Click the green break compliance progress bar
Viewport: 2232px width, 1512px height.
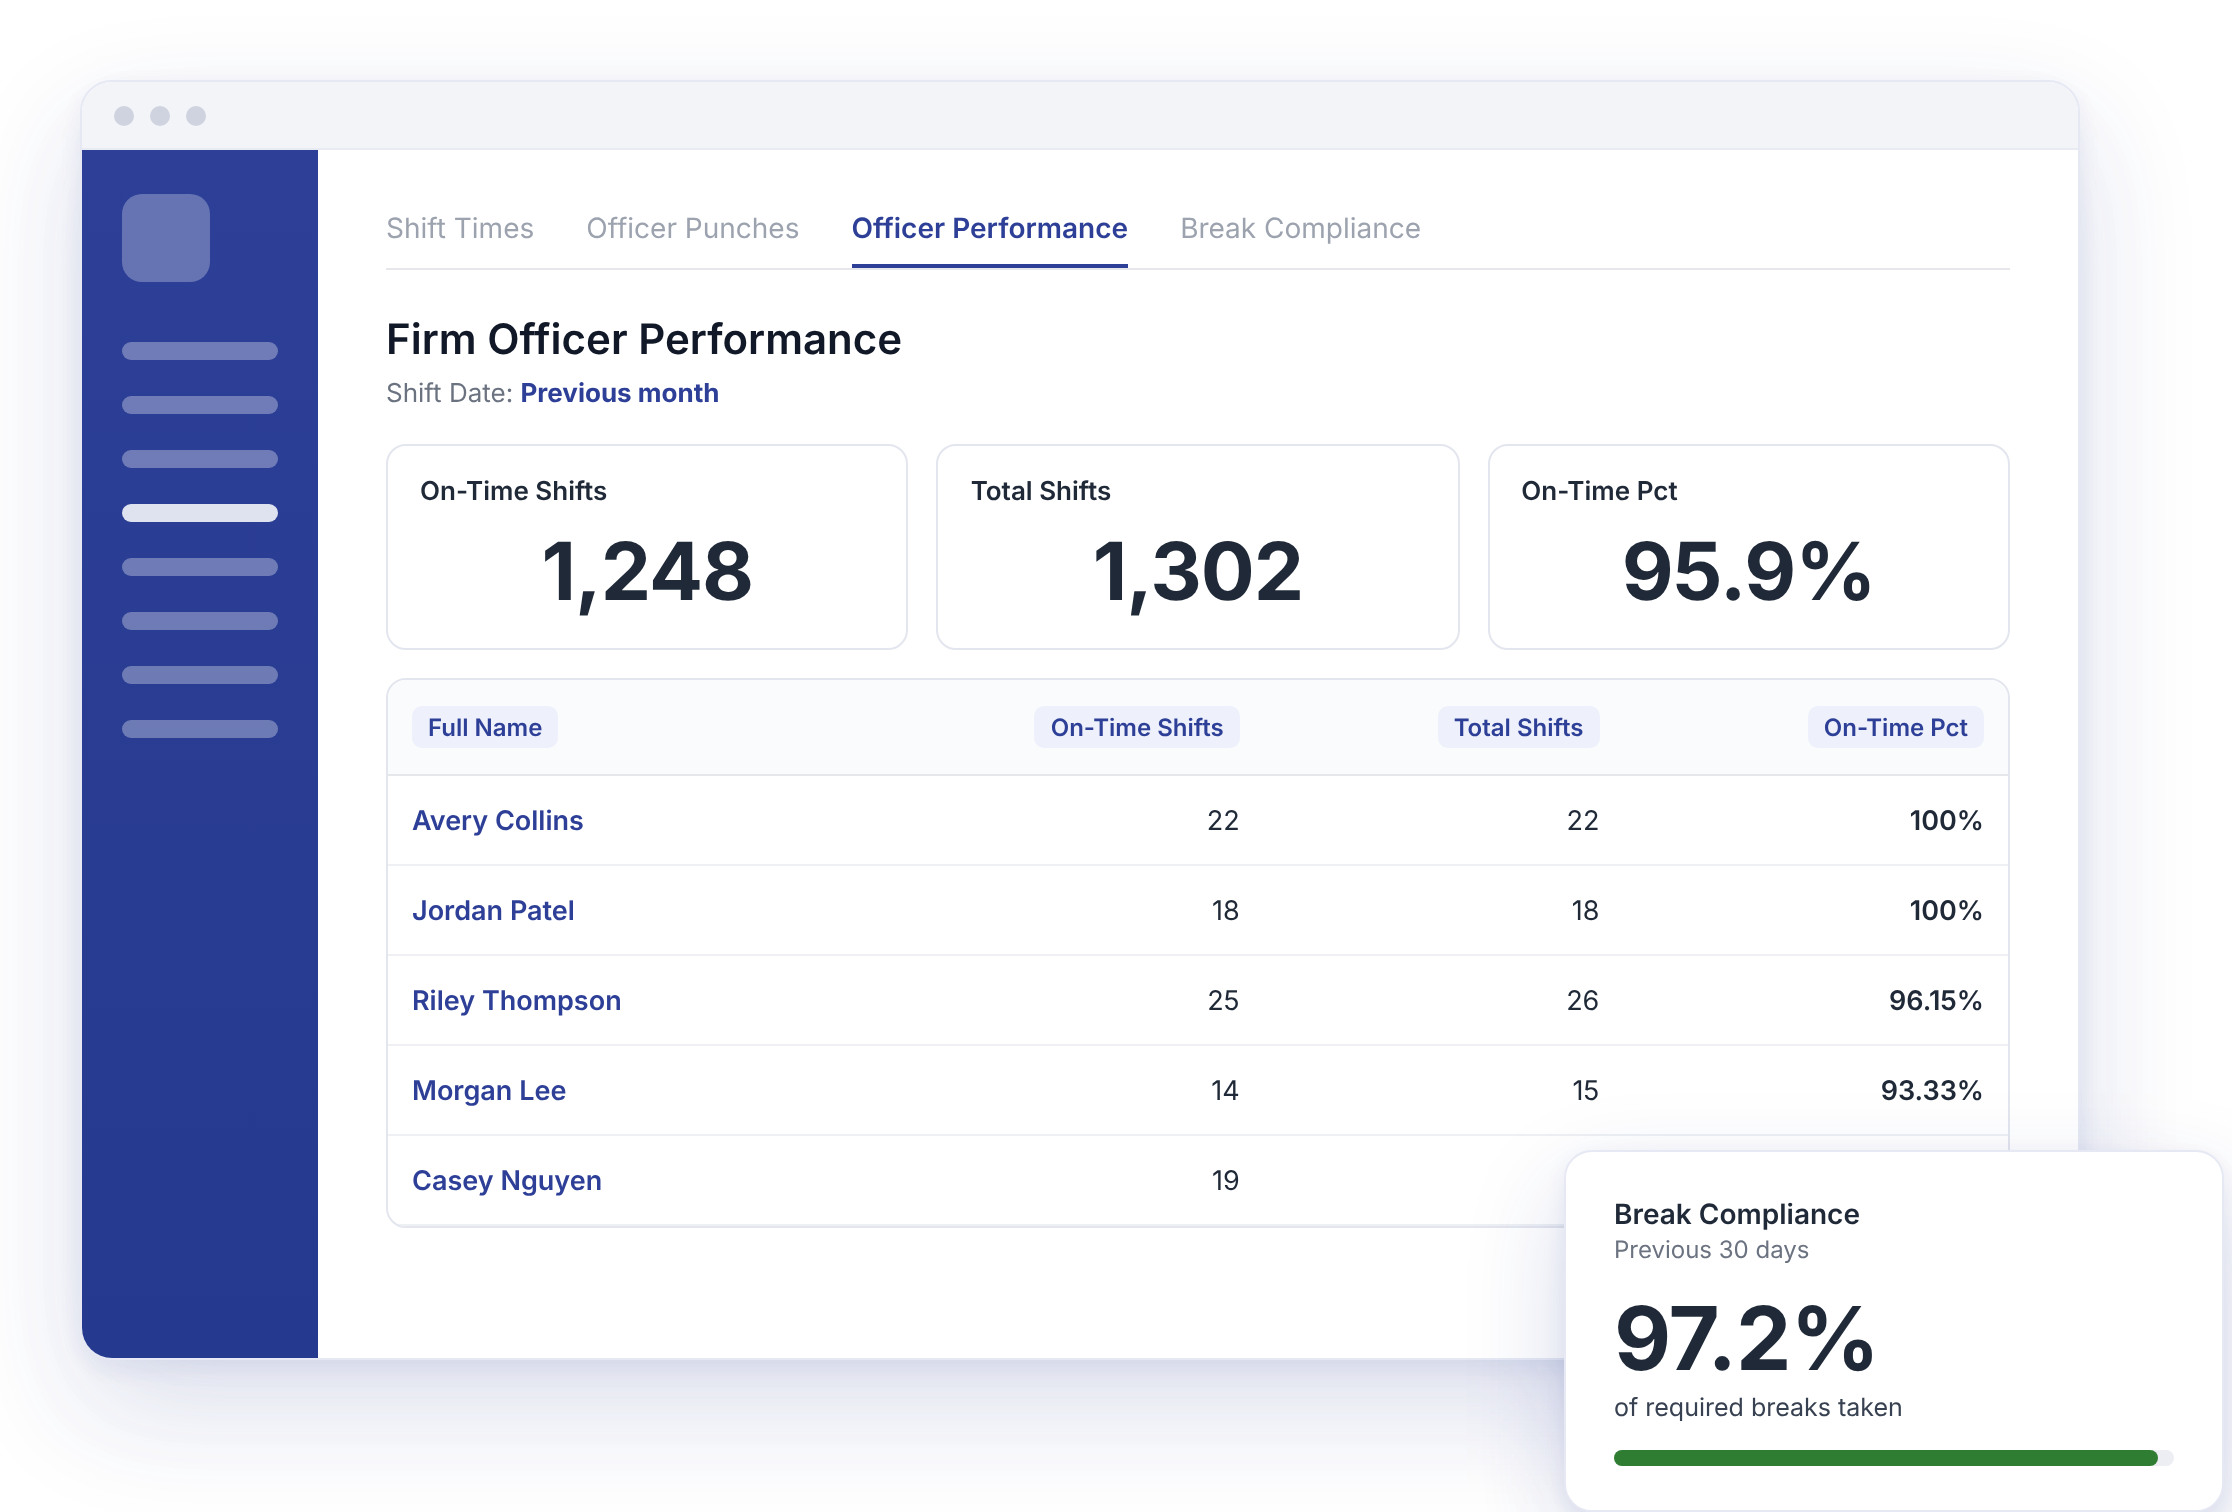(1893, 1458)
